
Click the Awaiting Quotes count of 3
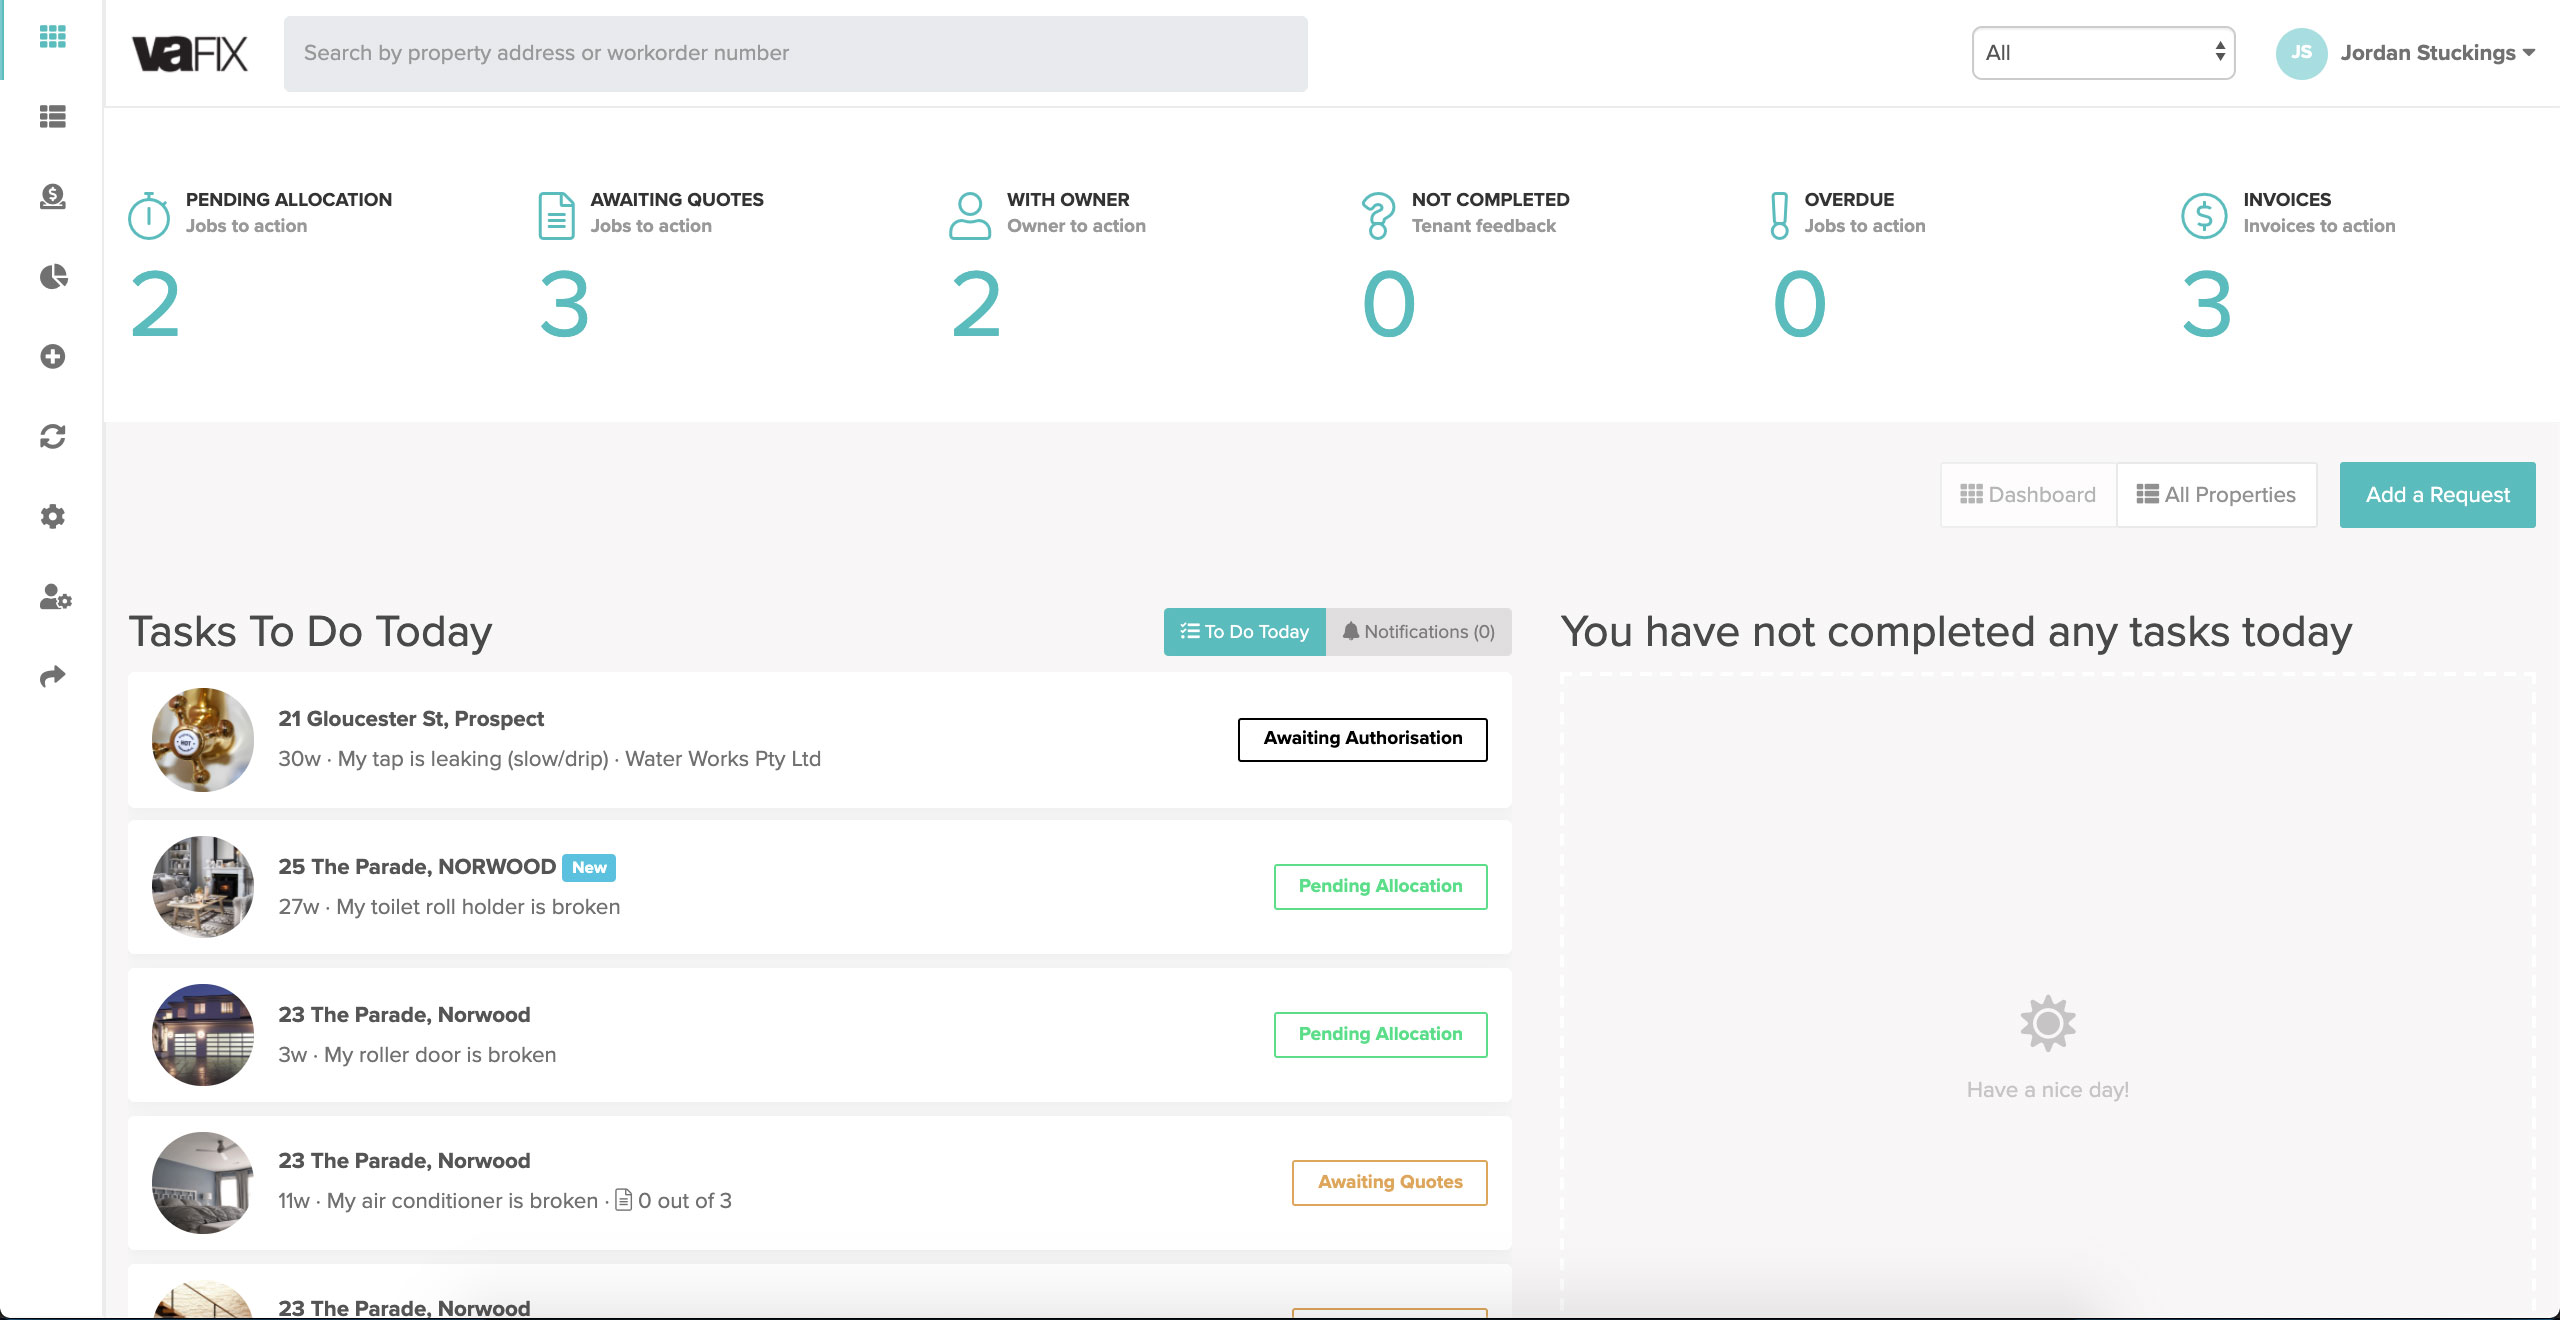pos(564,305)
